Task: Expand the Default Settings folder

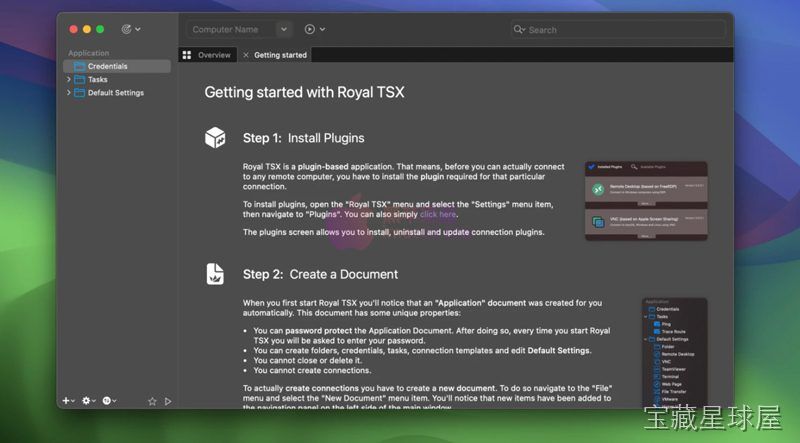Action: click(x=68, y=92)
